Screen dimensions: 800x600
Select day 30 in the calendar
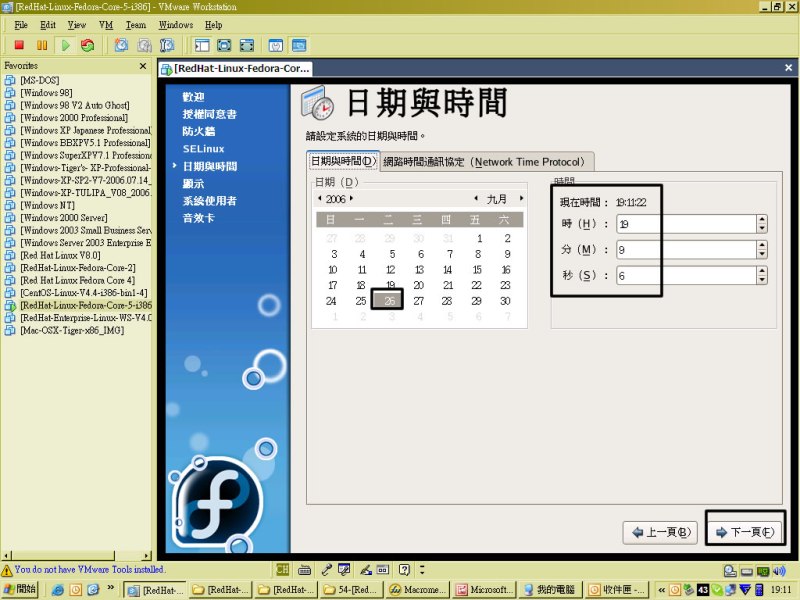click(x=505, y=301)
